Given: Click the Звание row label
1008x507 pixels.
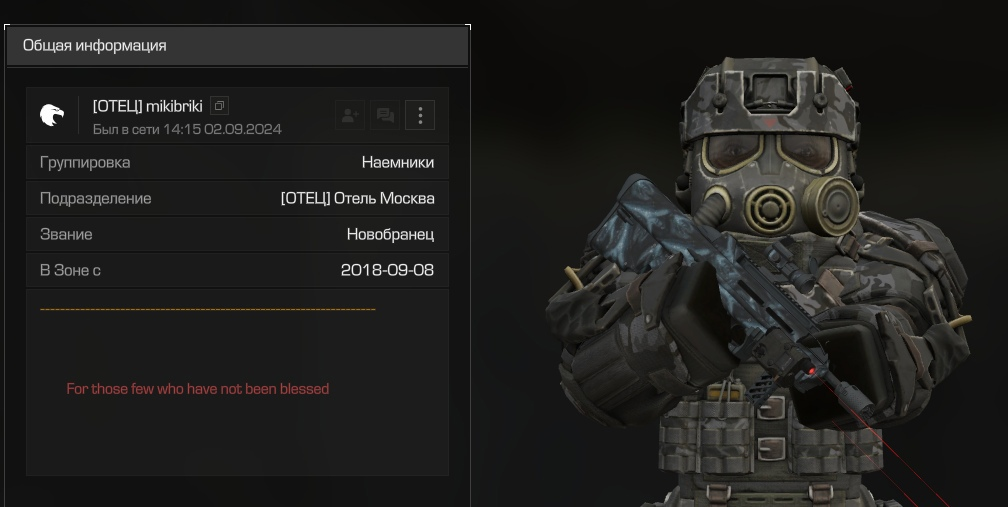Looking at the screenshot, I should [x=66, y=234].
